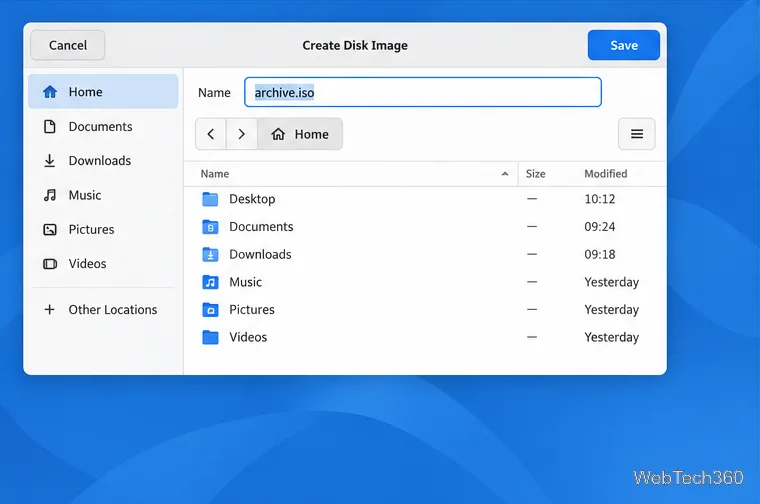760x504 pixels.
Task: Click Yesterday in the Music row
Action: [x=611, y=282]
